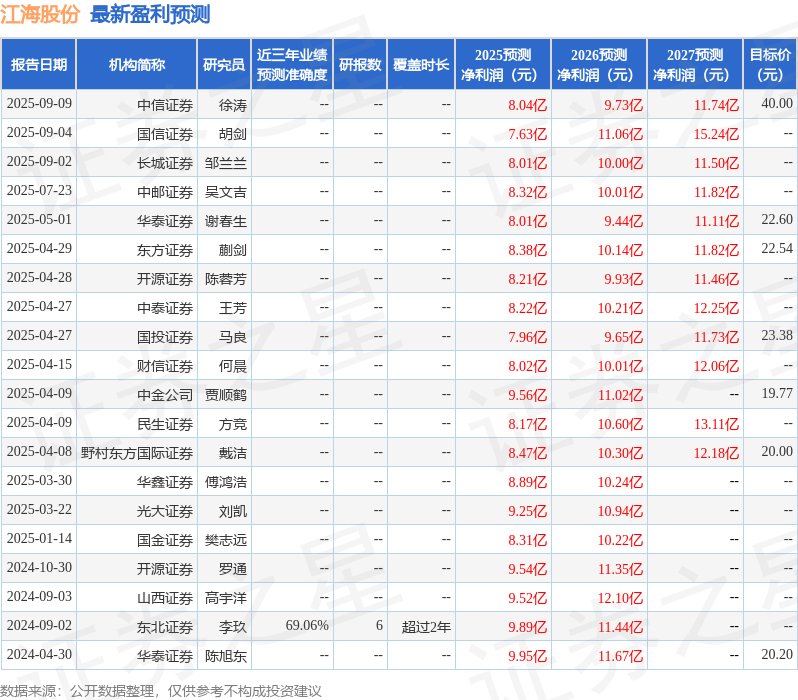Click the date 2025-09-09
798x700 pixels.
[39, 104]
